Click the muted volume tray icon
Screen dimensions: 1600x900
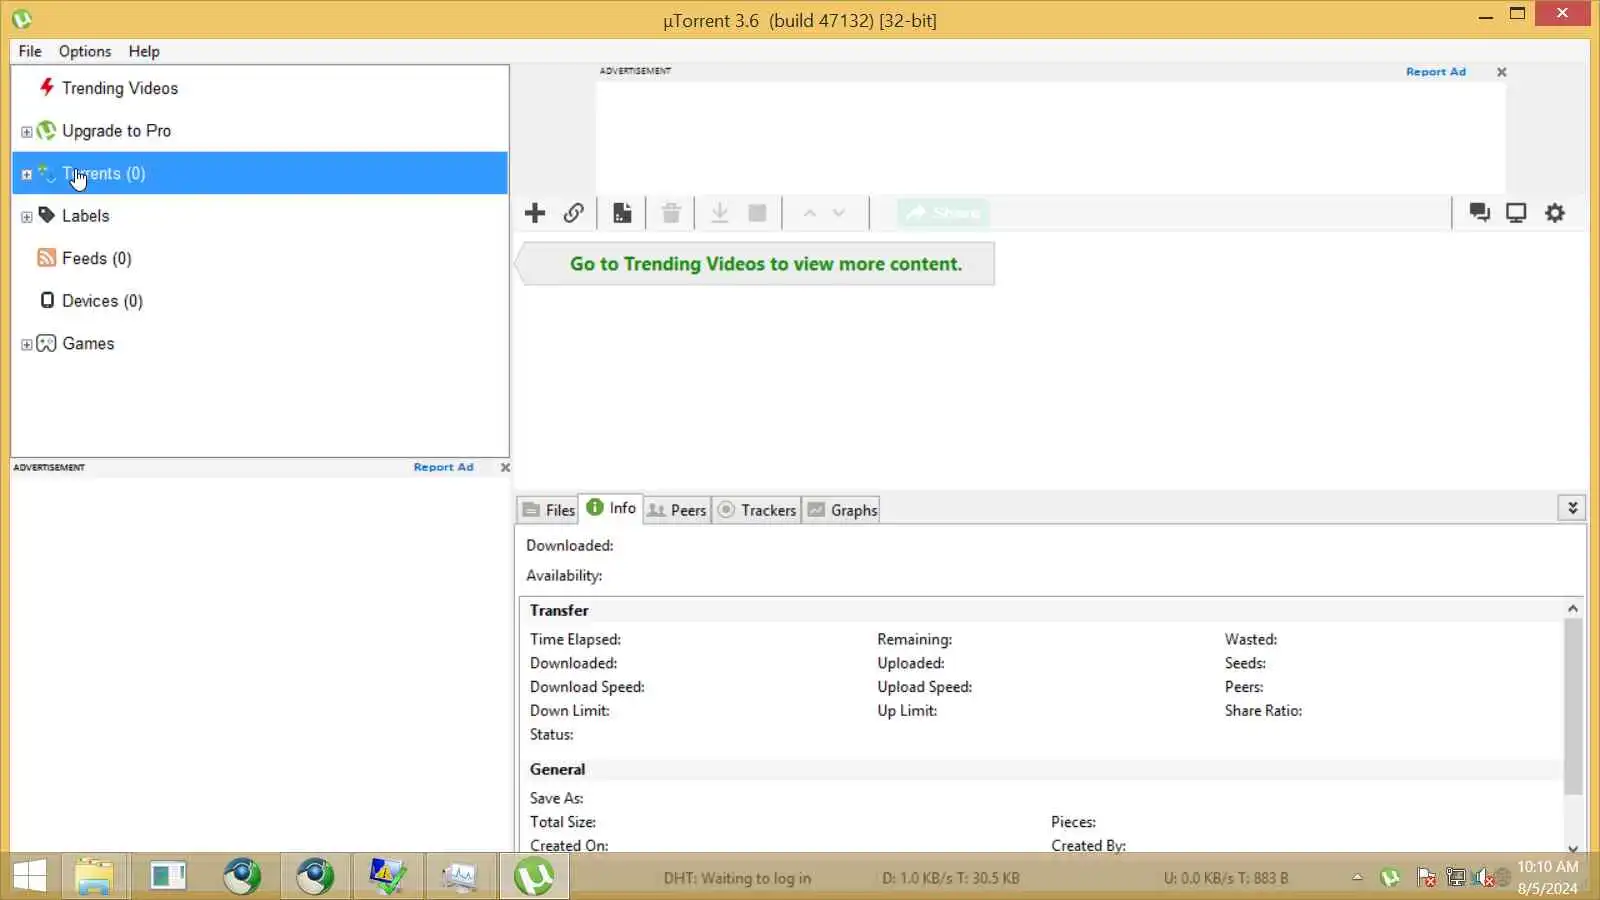tap(1484, 878)
